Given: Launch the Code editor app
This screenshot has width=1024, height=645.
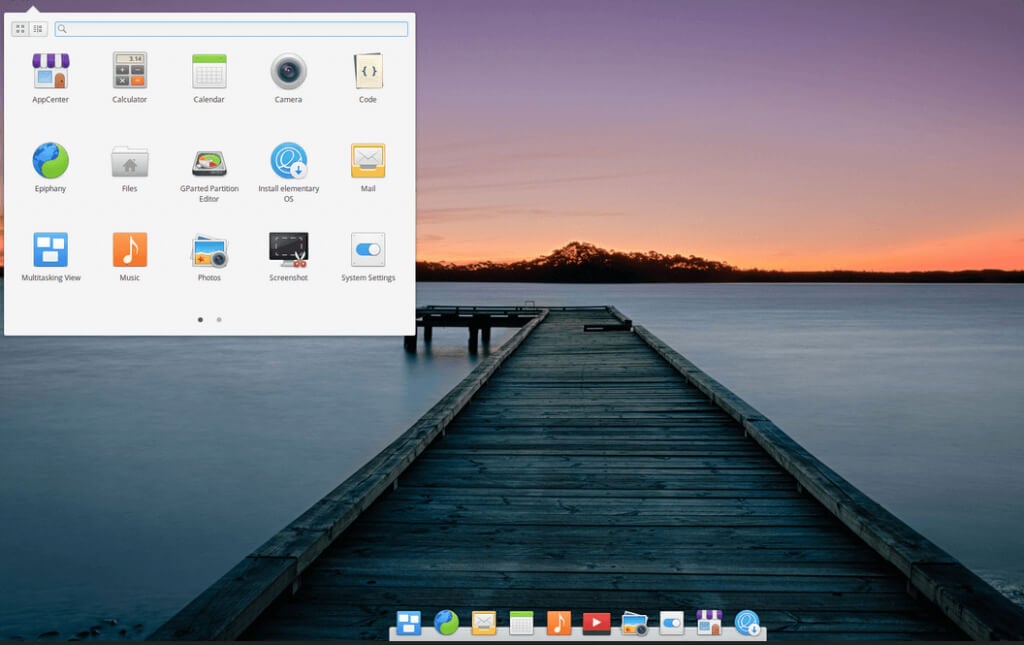Looking at the screenshot, I should [x=368, y=72].
